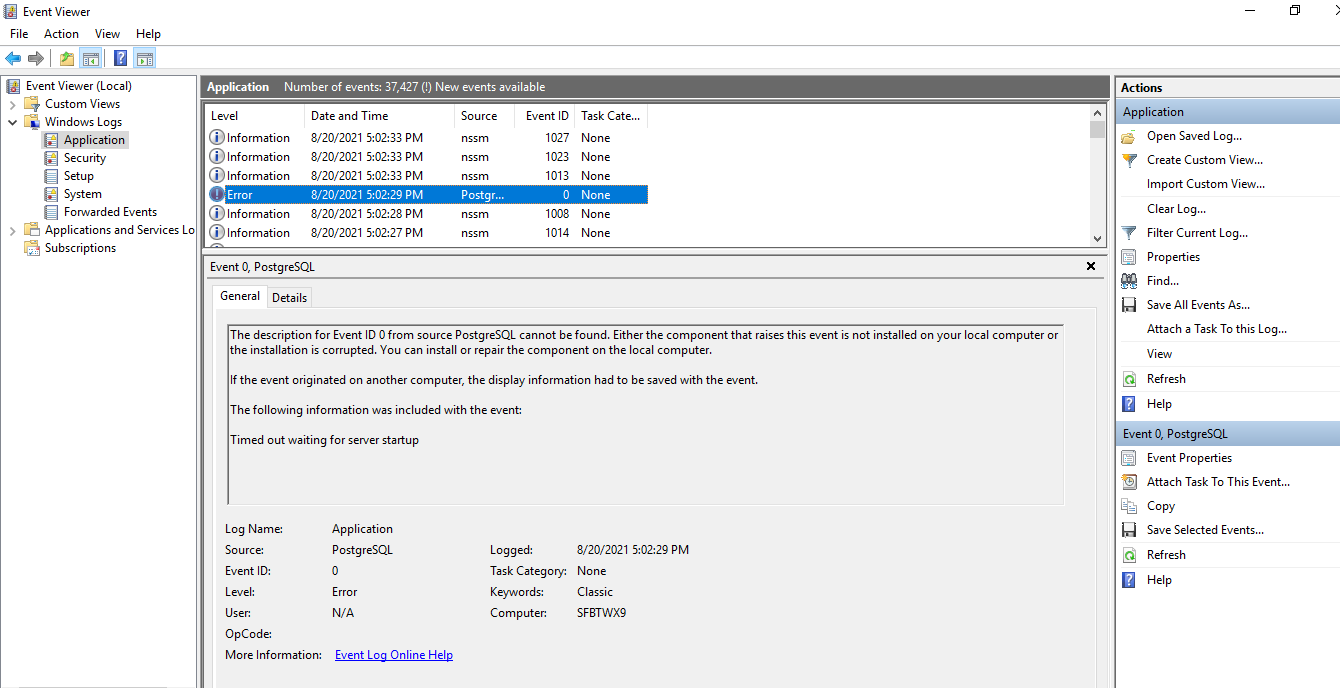The image size is (1340, 688).
Task: Open the Action menu
Action: 61,34
